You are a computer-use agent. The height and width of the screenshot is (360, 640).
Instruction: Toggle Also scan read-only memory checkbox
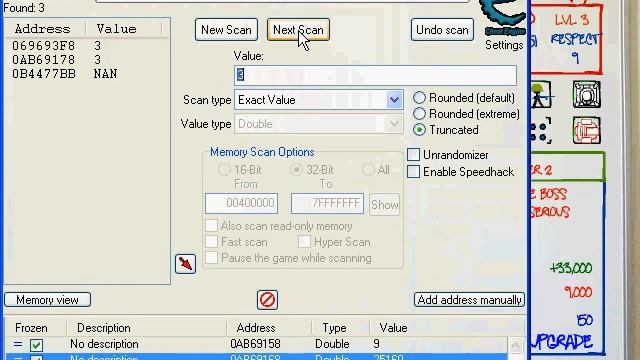click(211, 226)
